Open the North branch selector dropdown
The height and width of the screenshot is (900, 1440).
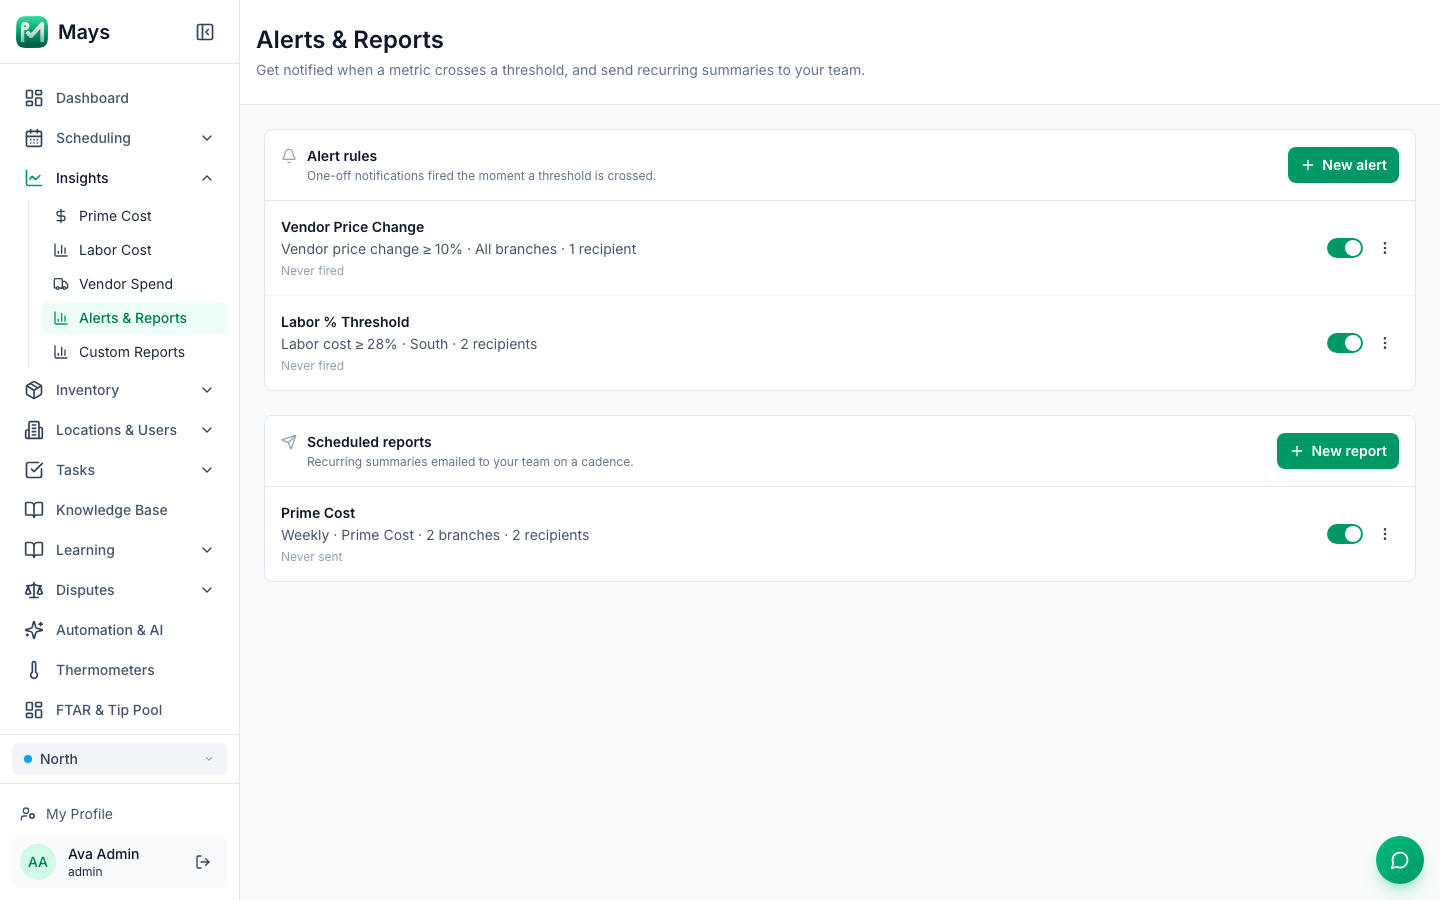click(119, 759)
